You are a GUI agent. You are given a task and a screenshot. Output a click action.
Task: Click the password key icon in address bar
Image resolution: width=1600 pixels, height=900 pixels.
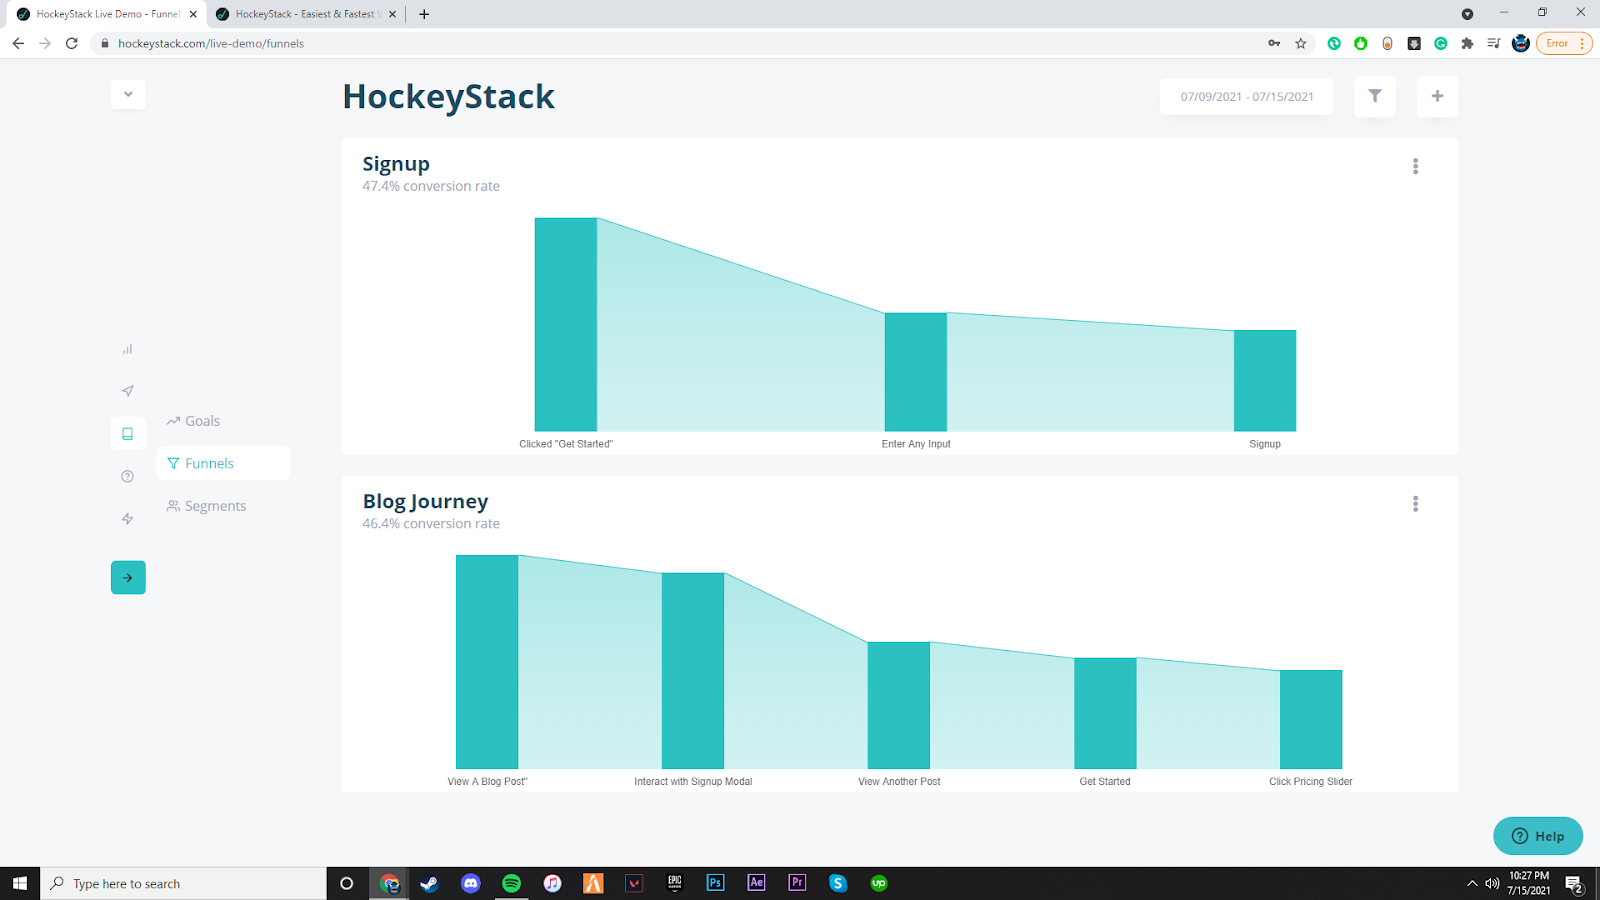pyautogui.click(x=1274, y=43)
